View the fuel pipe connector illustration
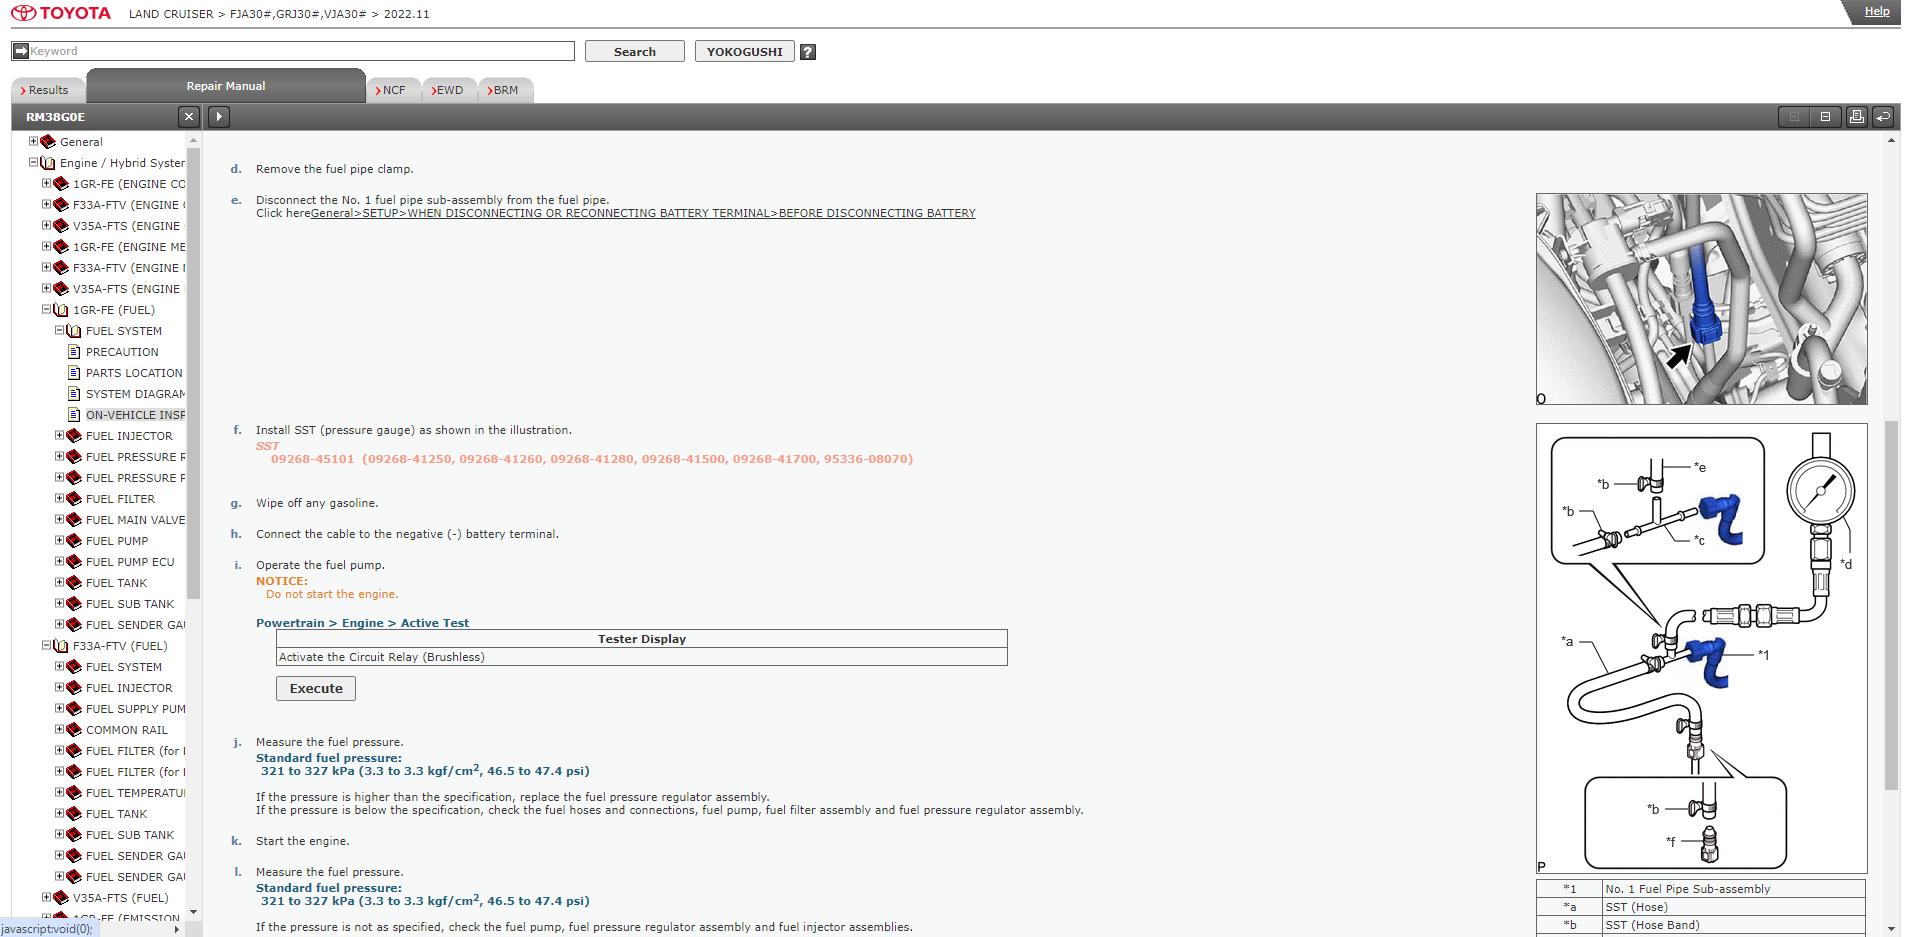1916x937 pixels. pyautogui.click(x=1701, y=299)
